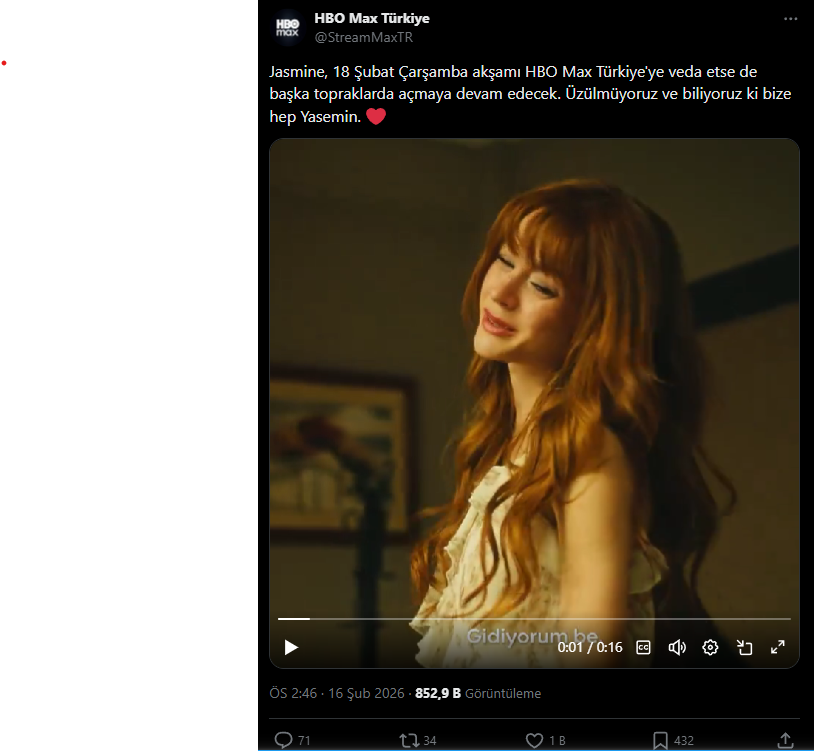This screenshot has width=814, height=751.
Task: Repost this tweet with retweet icon
Action: point(409,740)
